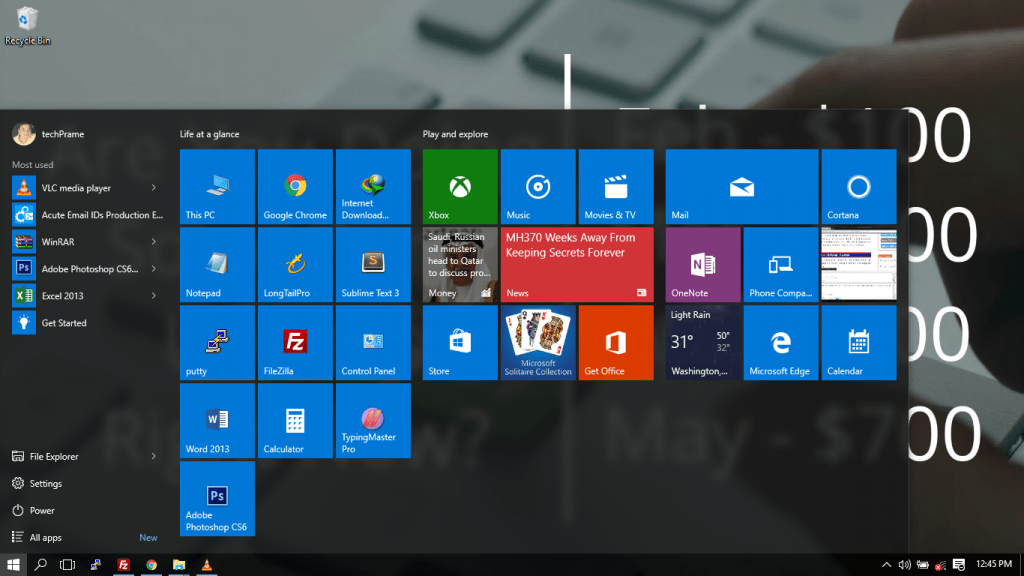1024x576 pixels.
Task: Open Acute Email IDs Production from Most used
Action: [x=88, y=215]
